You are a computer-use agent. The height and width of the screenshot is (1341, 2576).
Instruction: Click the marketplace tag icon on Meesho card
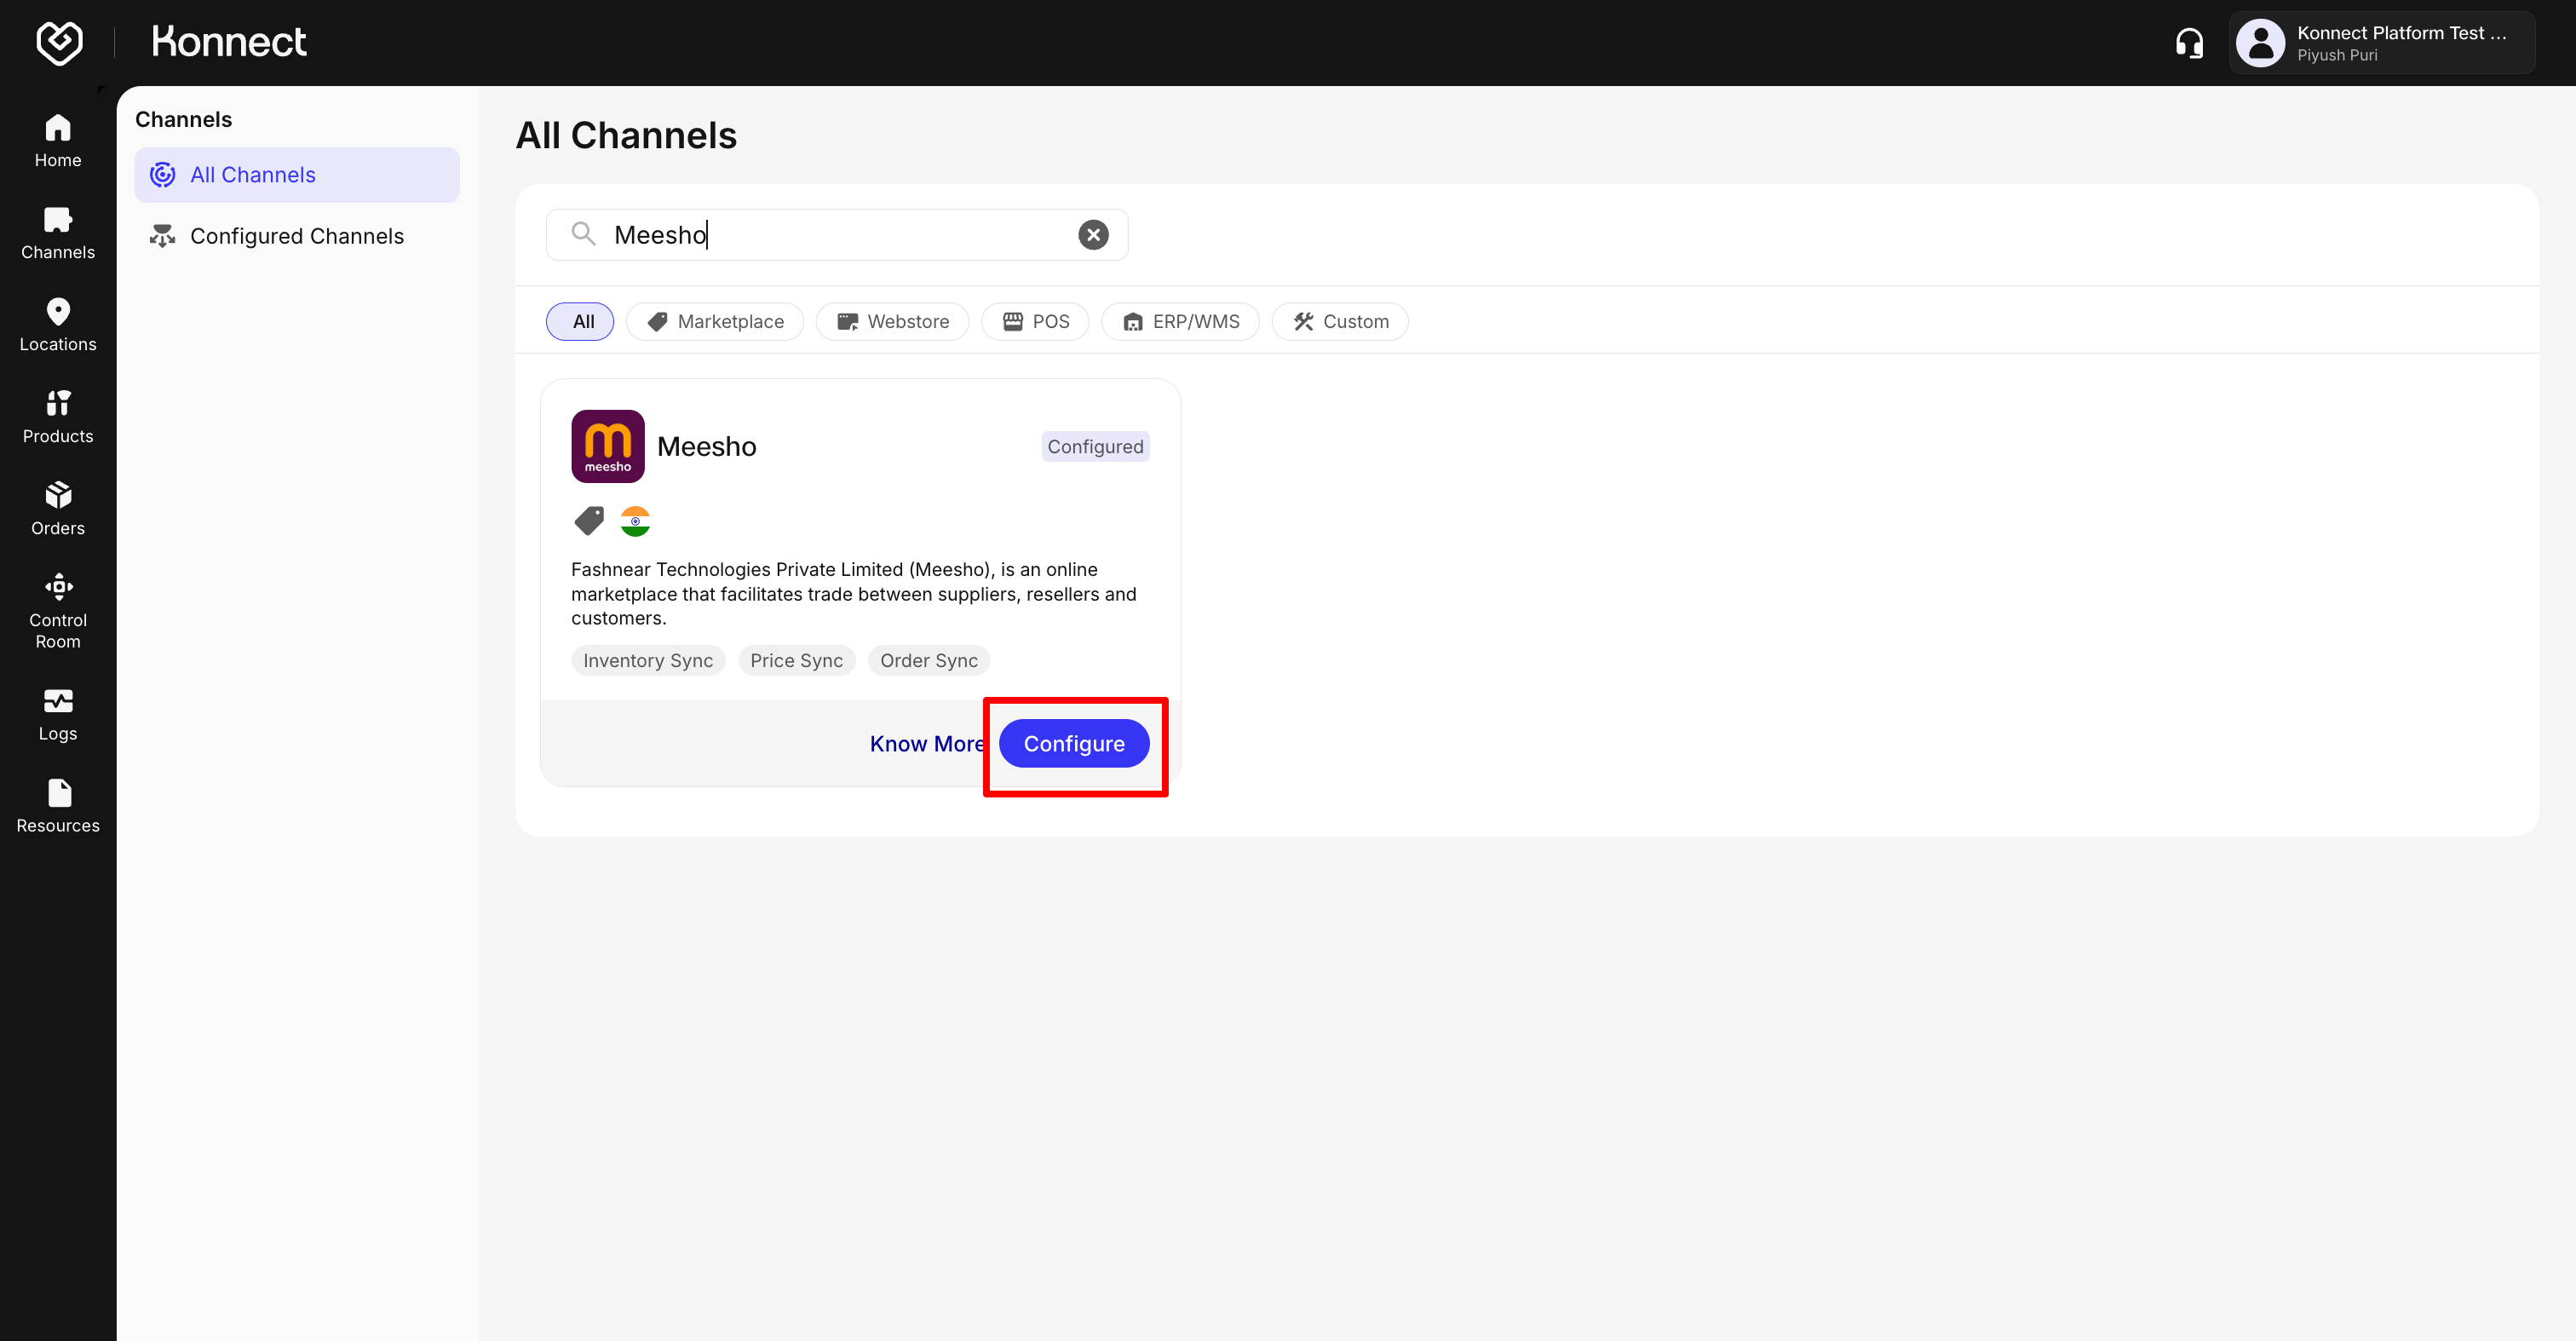[589, 521]
